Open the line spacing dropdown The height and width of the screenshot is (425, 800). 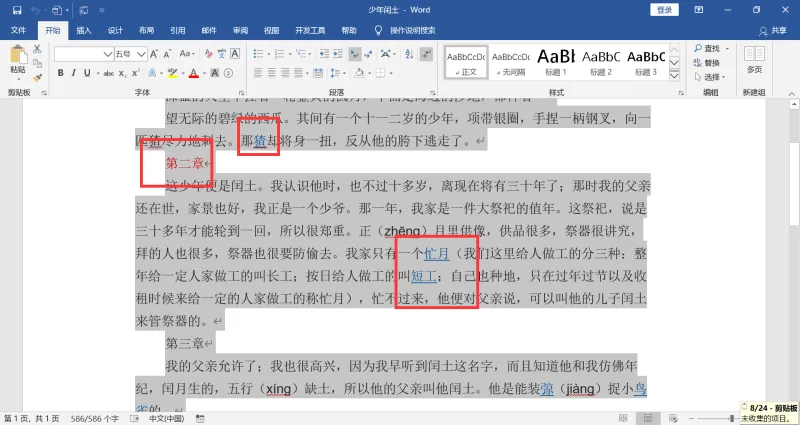[336, 73]
